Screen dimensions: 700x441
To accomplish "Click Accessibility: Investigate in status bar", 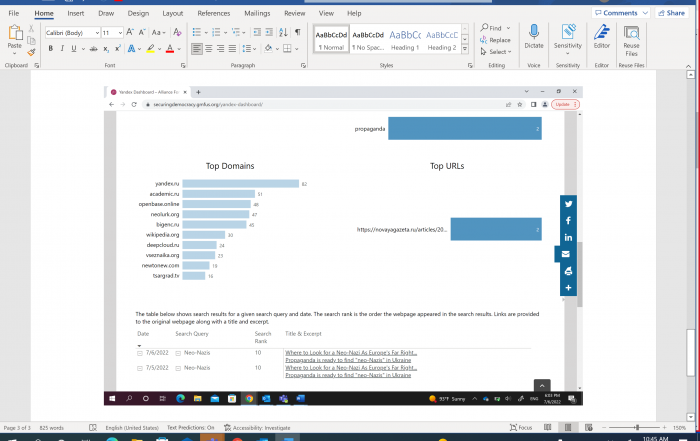I will click(x=257, y=428).
